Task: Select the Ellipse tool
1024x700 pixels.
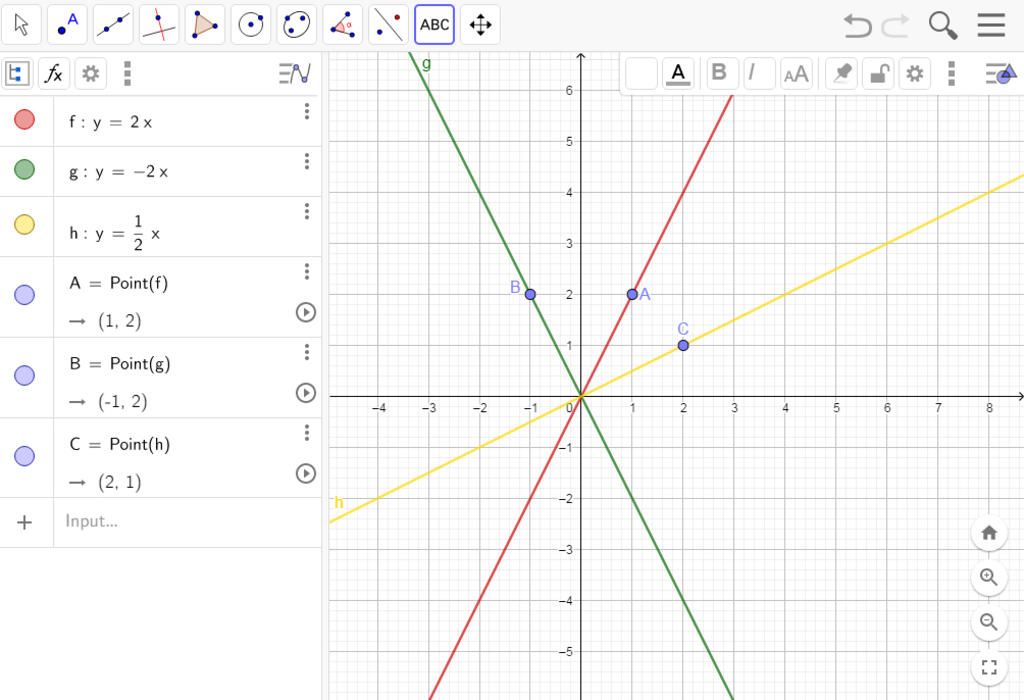Action: (296, 25)
